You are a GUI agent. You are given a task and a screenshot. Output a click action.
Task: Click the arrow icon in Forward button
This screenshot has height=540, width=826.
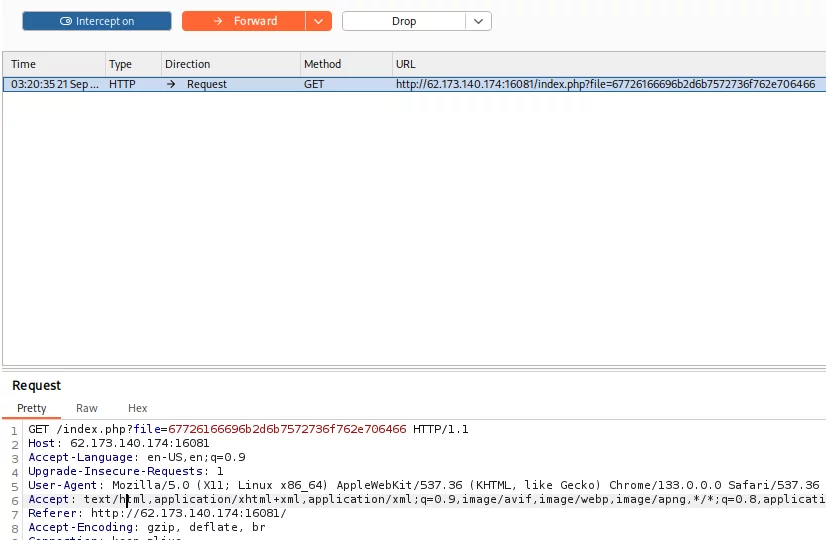click(218, 21)
